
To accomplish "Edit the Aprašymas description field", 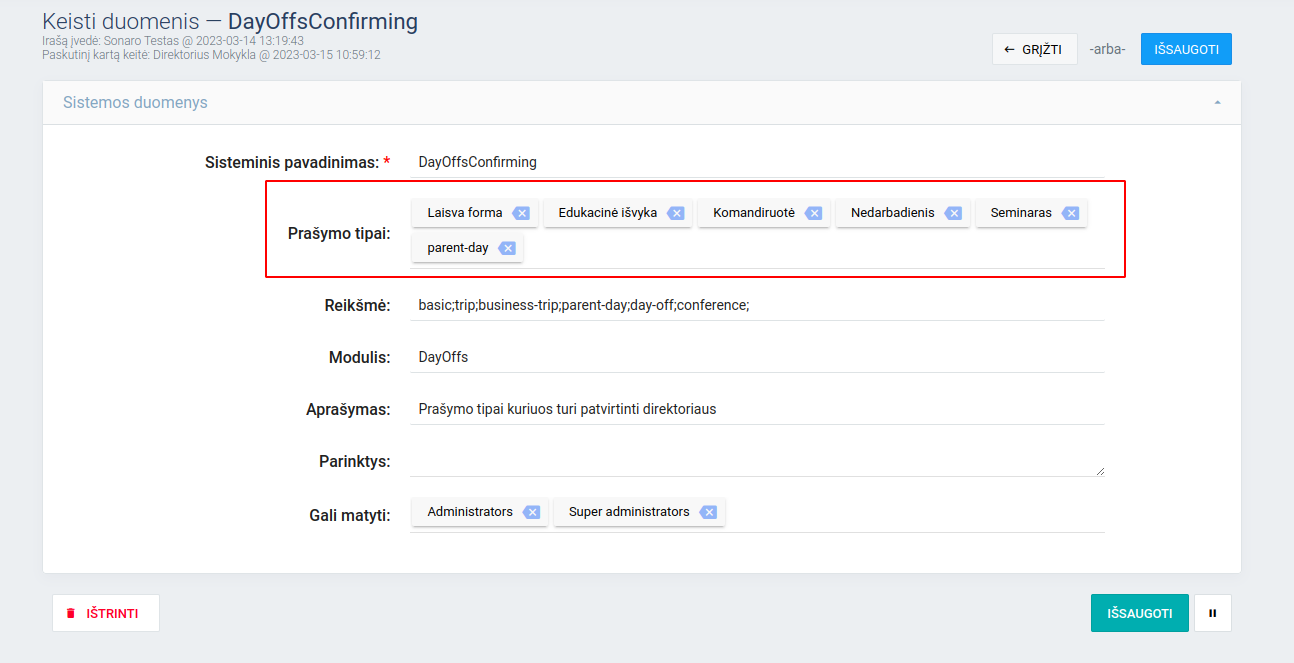I will click(756, 409).
